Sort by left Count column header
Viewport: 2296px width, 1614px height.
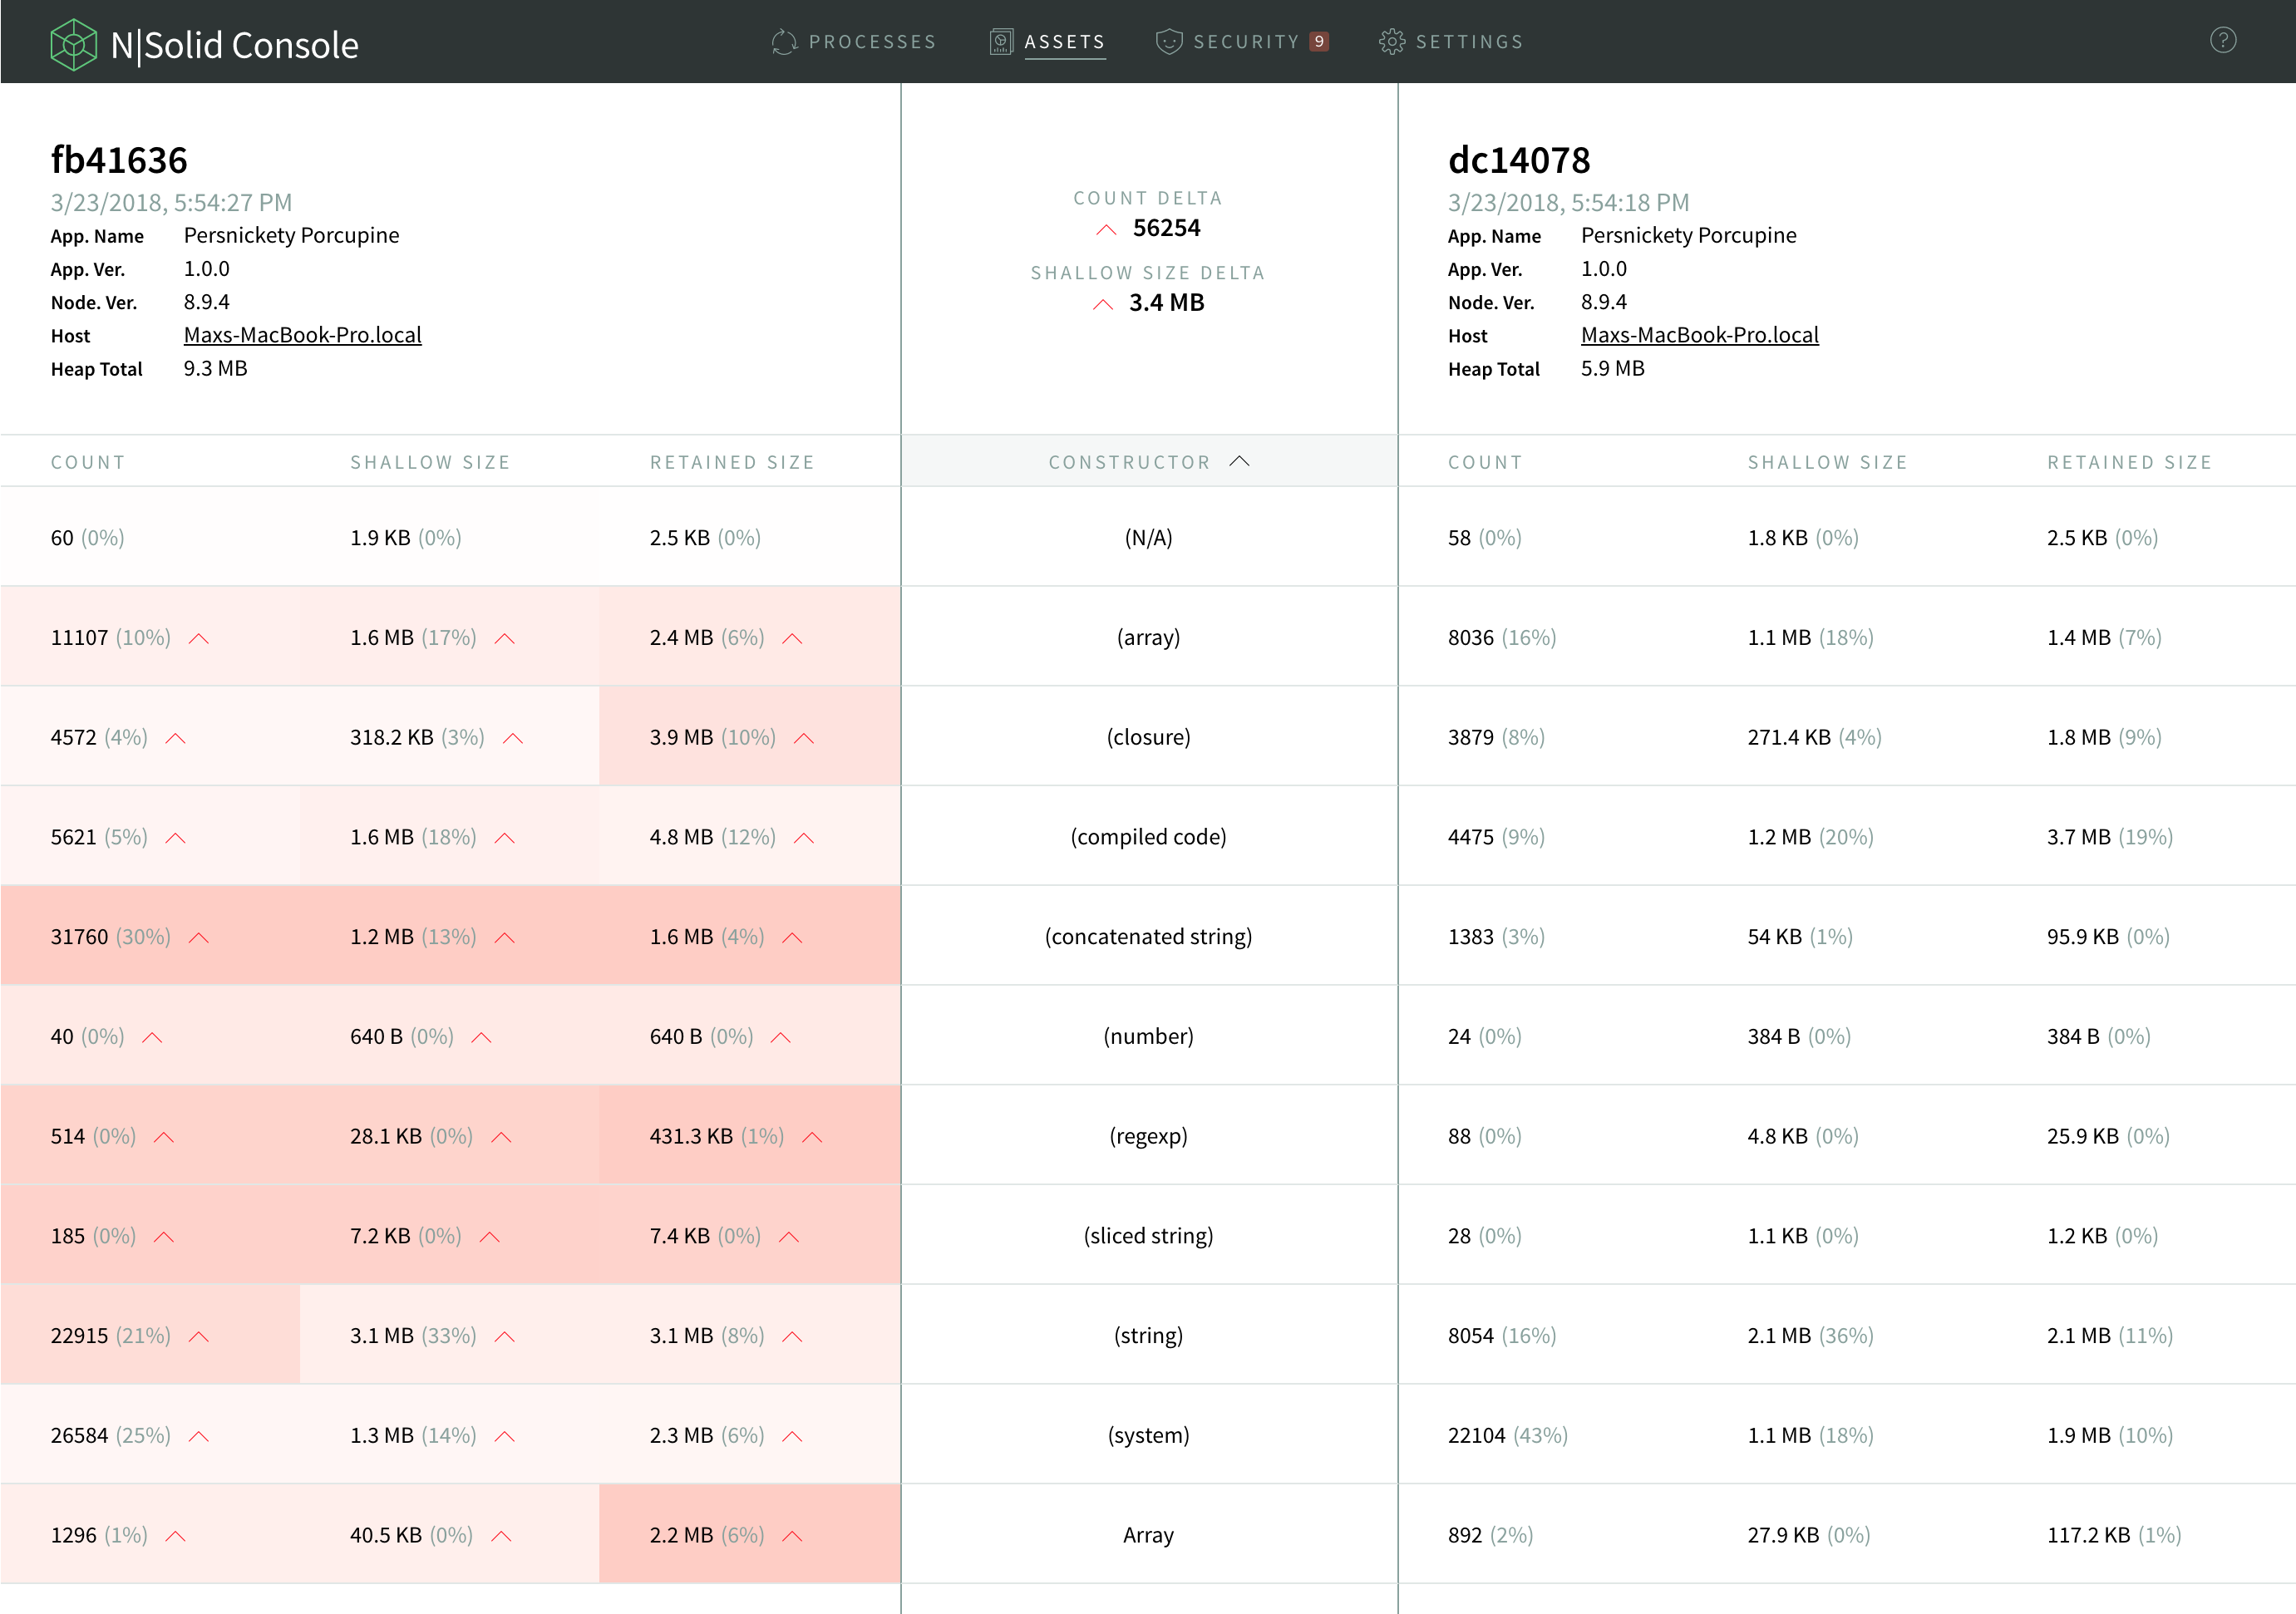click(88, 462)
